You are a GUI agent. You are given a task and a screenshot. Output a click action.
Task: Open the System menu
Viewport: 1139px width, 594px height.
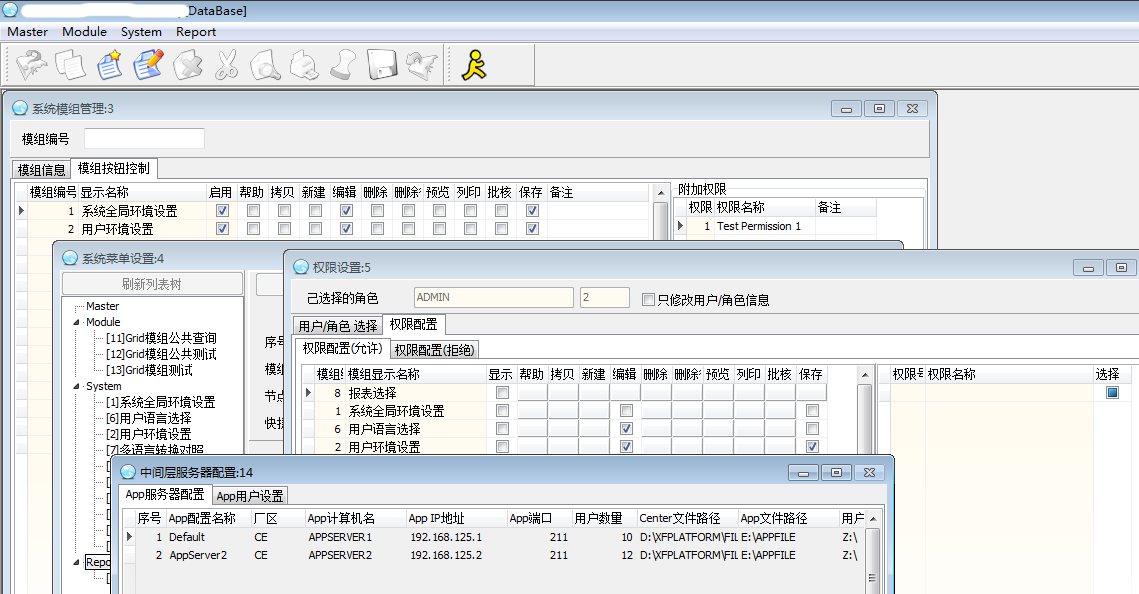141,32
